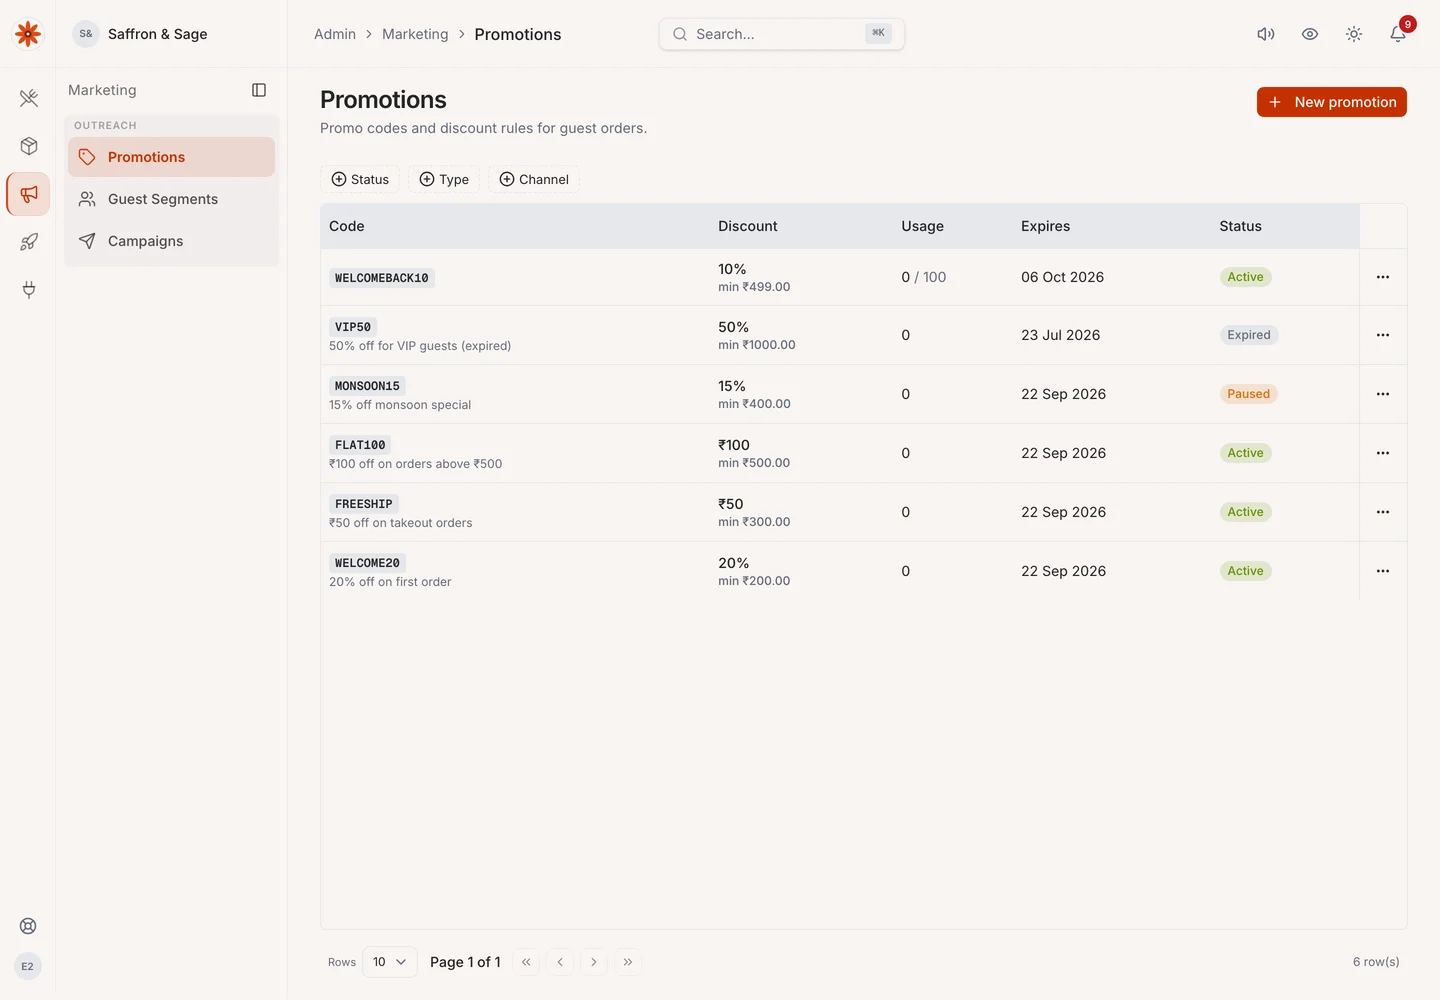Open the Status filter dropdown

point(360,179)
